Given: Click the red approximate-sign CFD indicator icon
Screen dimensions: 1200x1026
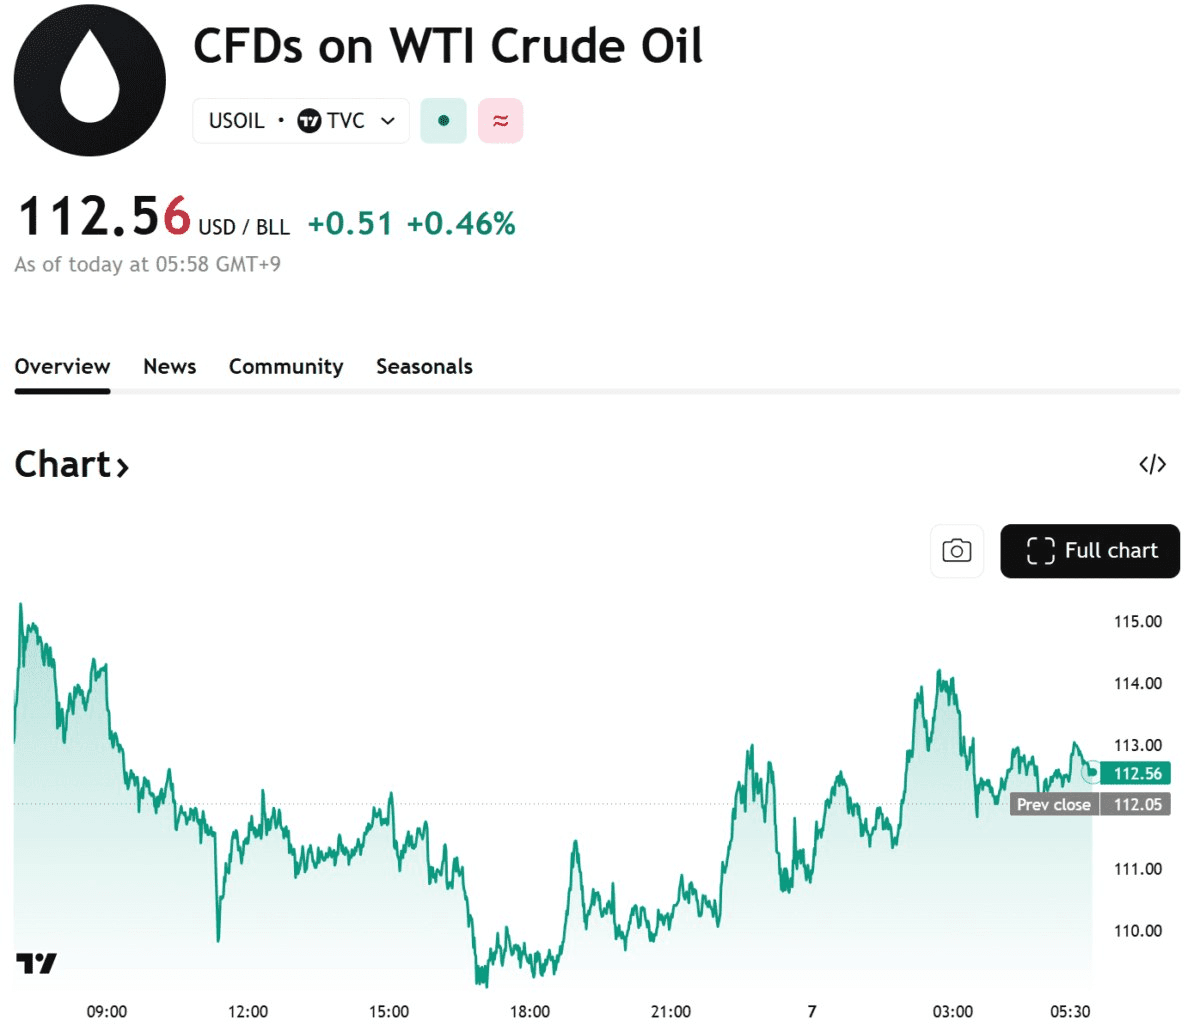Looking at the screenshot, I should 500,121.
